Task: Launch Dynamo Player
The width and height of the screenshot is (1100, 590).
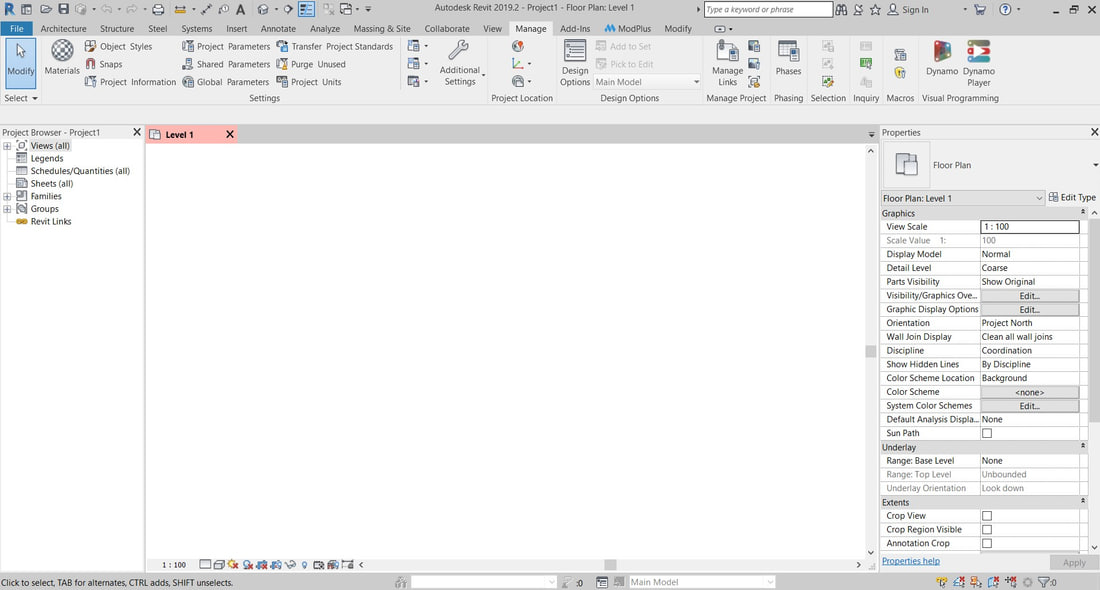Action: 979,63
